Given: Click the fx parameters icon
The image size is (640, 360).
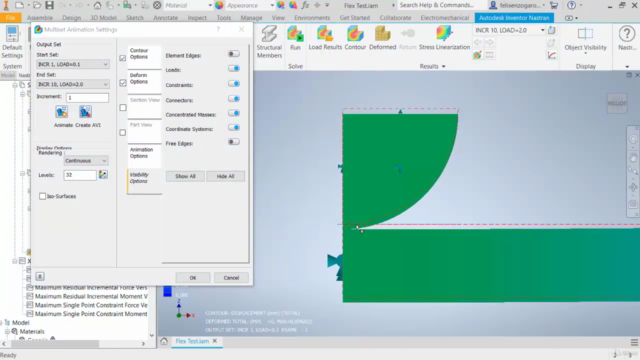Looking at the screenshot, I should (x=305, y=5).
